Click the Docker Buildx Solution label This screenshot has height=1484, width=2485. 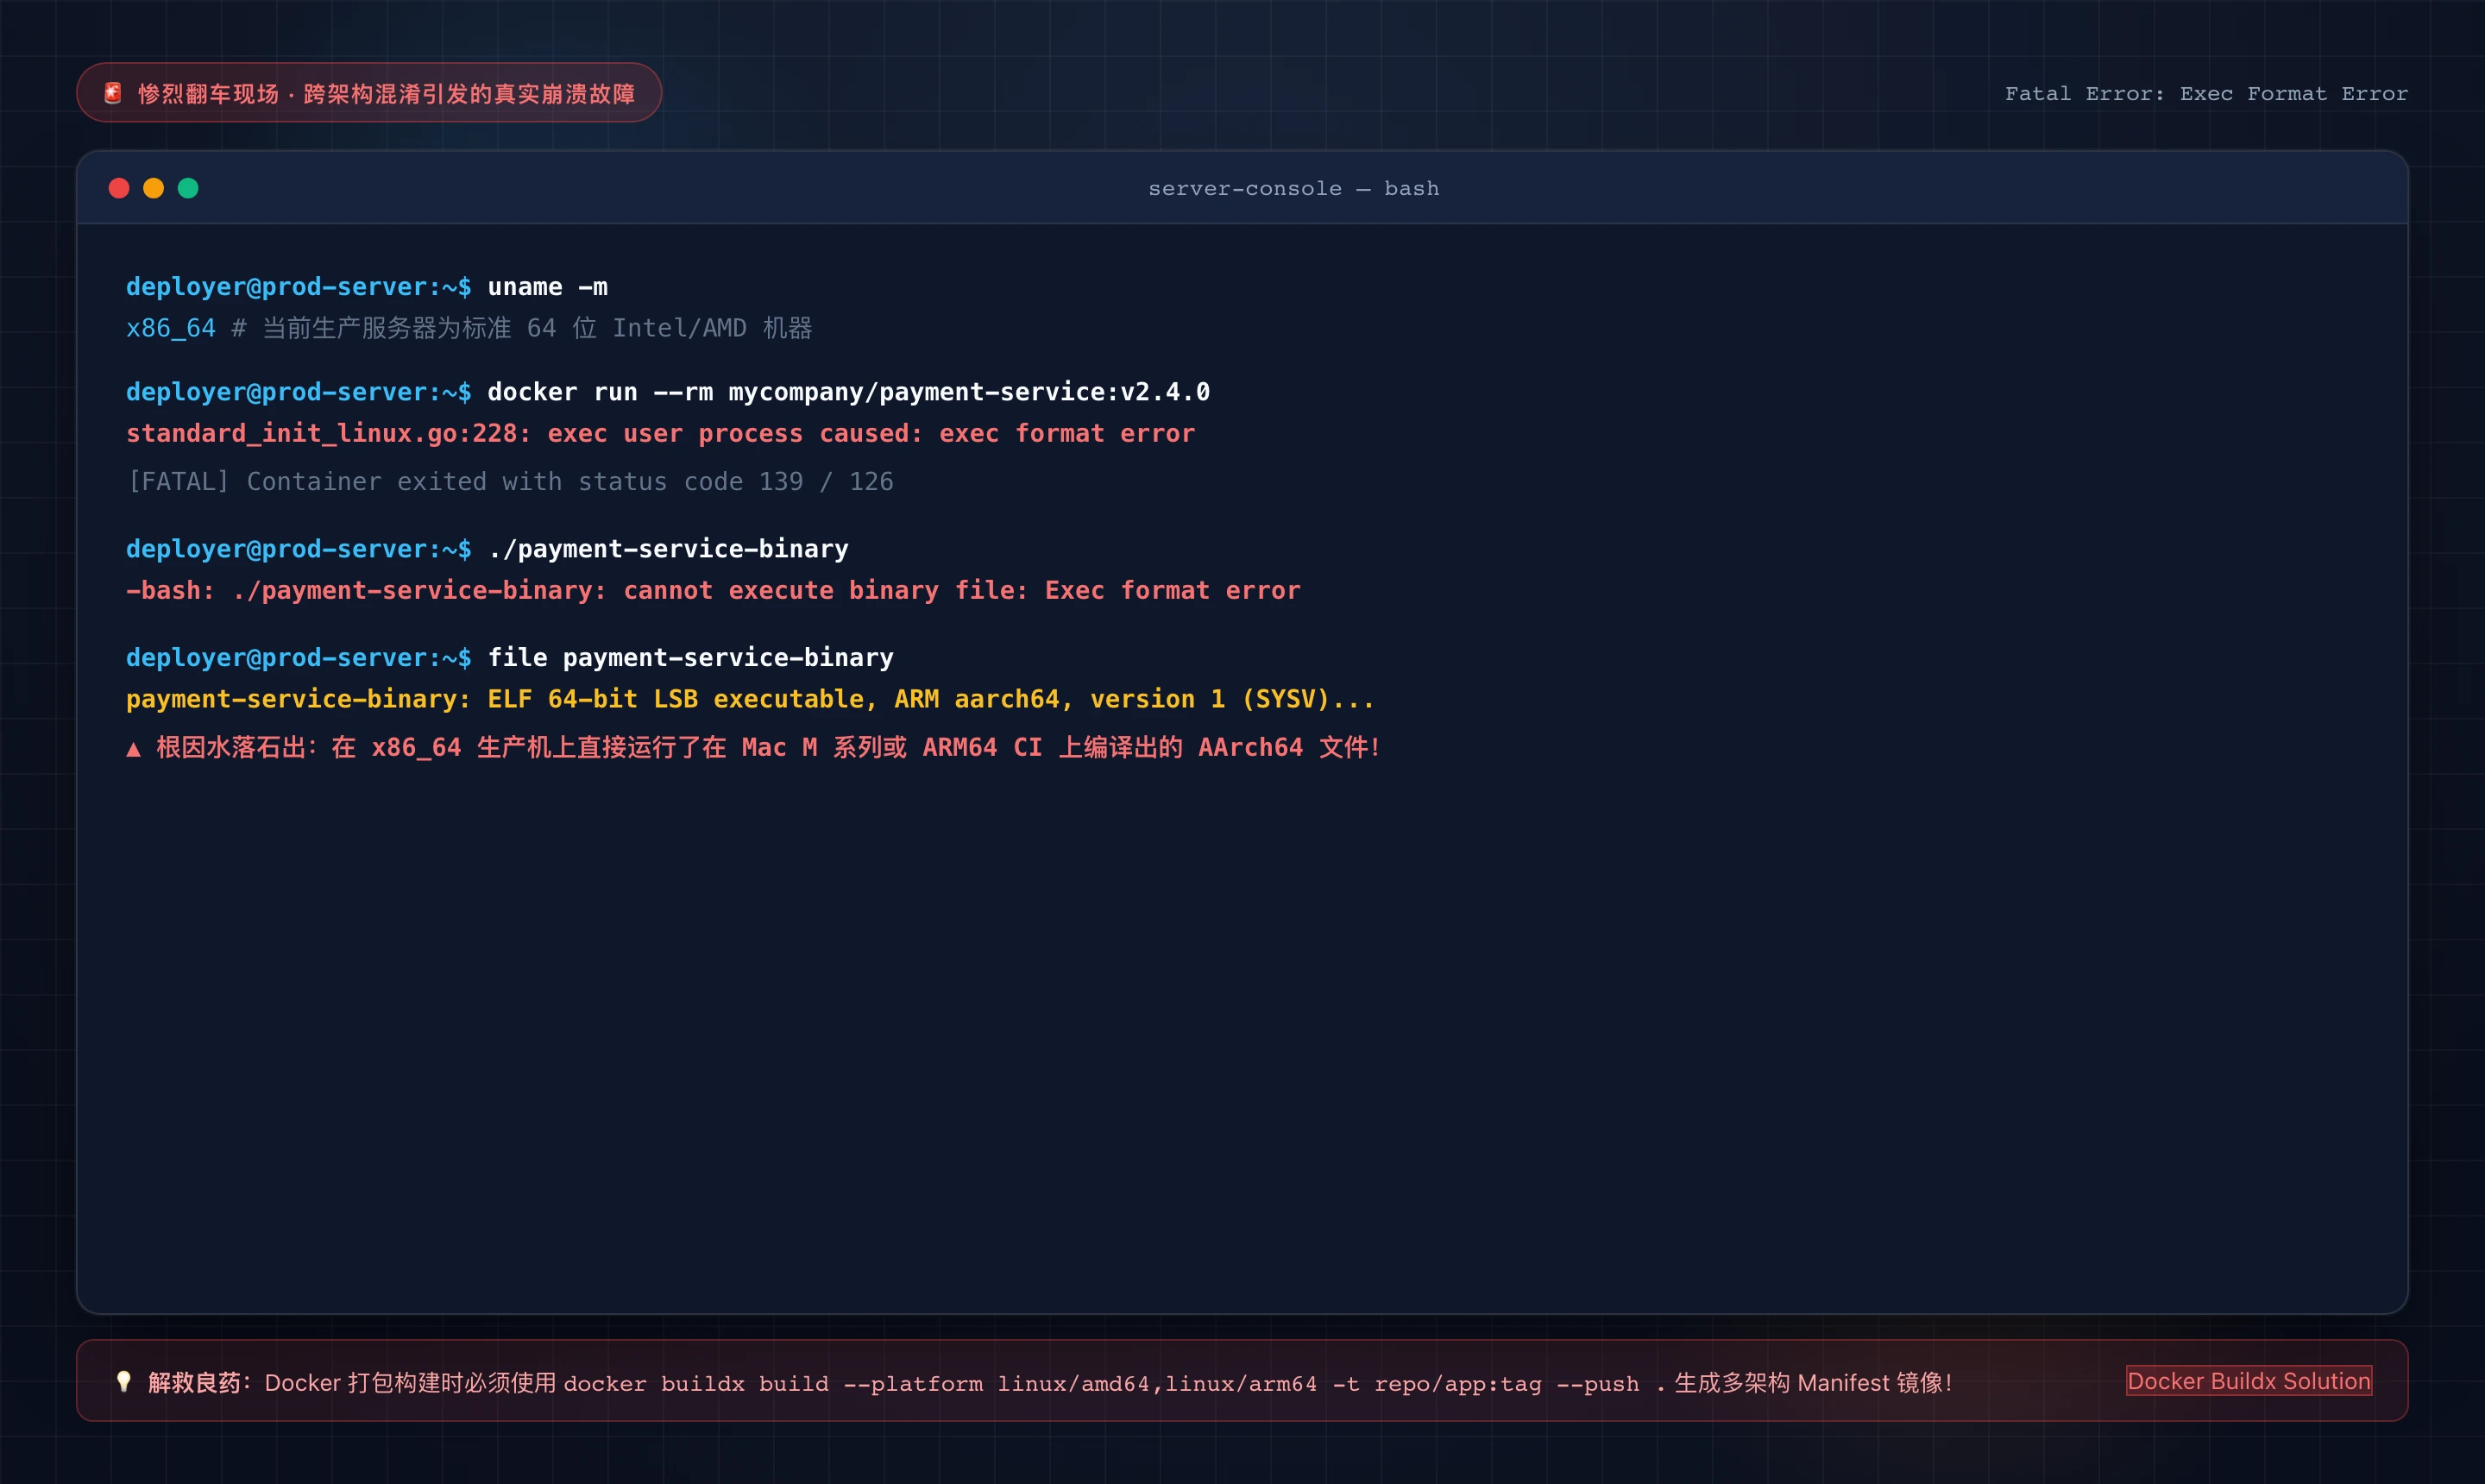[2248, 1381]
